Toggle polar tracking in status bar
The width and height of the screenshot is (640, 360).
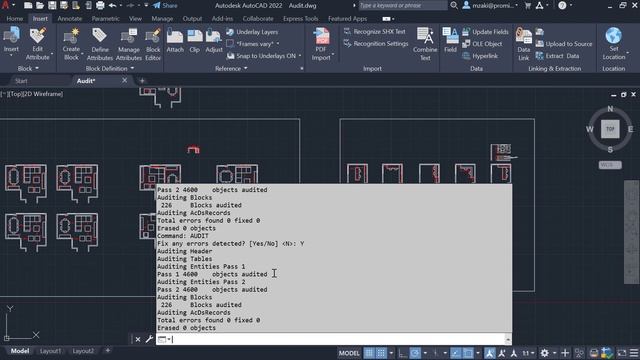tap(415, 353)
